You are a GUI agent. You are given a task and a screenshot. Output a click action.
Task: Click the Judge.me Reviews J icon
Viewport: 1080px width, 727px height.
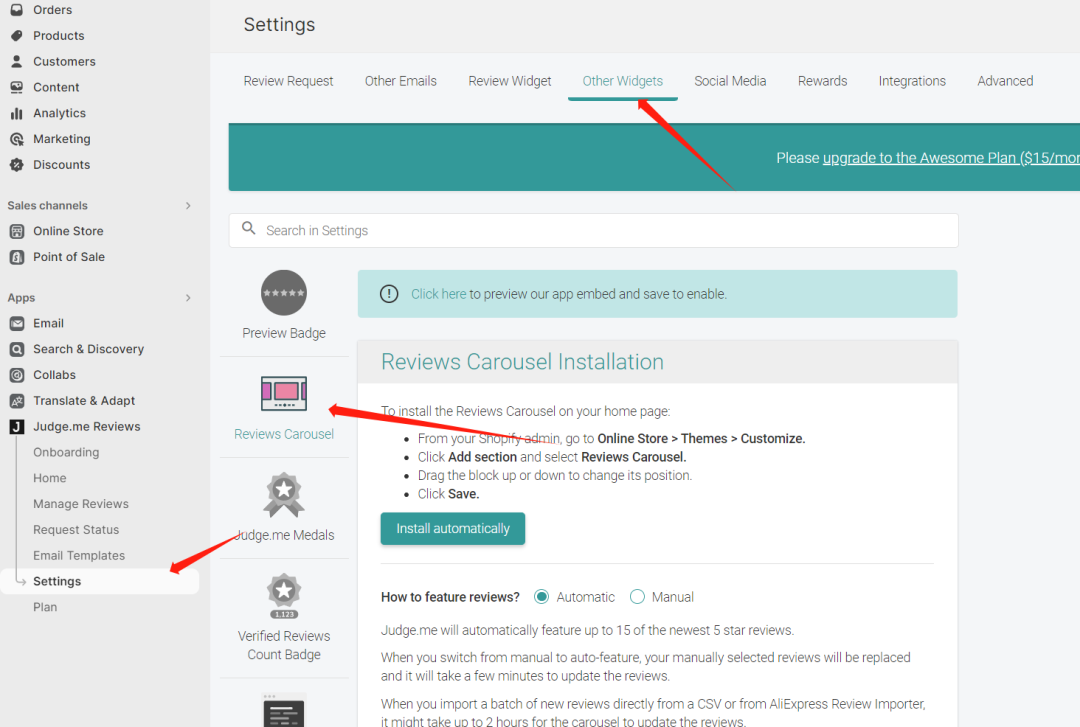(17, 427)
